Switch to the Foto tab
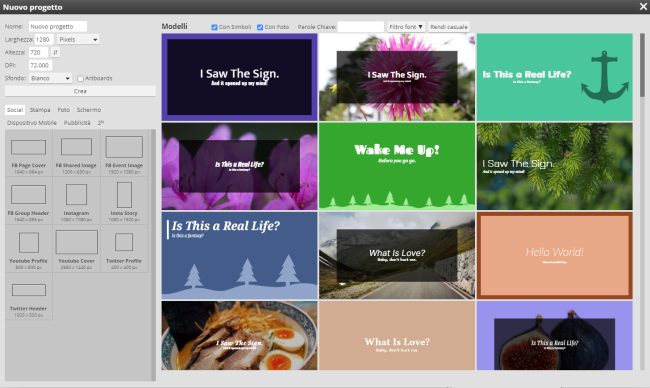This screenshot has height=388, width=650. 63,110
